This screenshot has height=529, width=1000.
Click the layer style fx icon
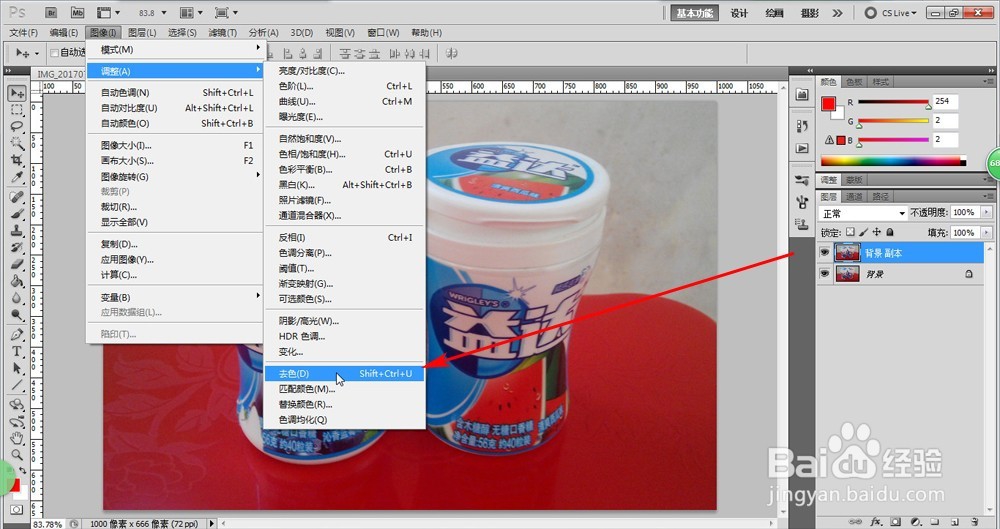coord(876,522)
